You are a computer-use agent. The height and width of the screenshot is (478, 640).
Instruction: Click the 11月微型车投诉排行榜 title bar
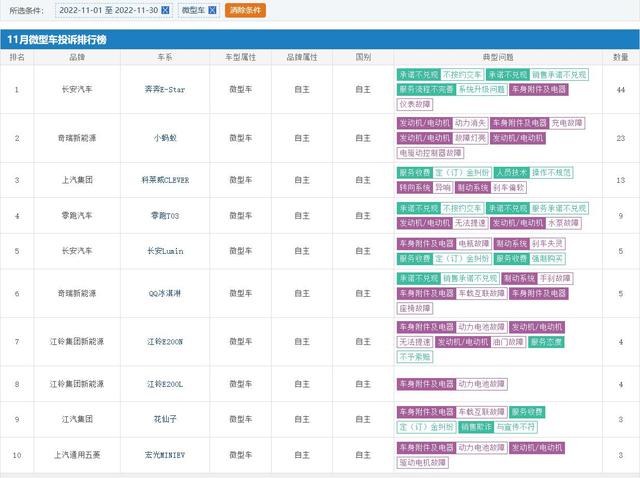tap(320, 40)
